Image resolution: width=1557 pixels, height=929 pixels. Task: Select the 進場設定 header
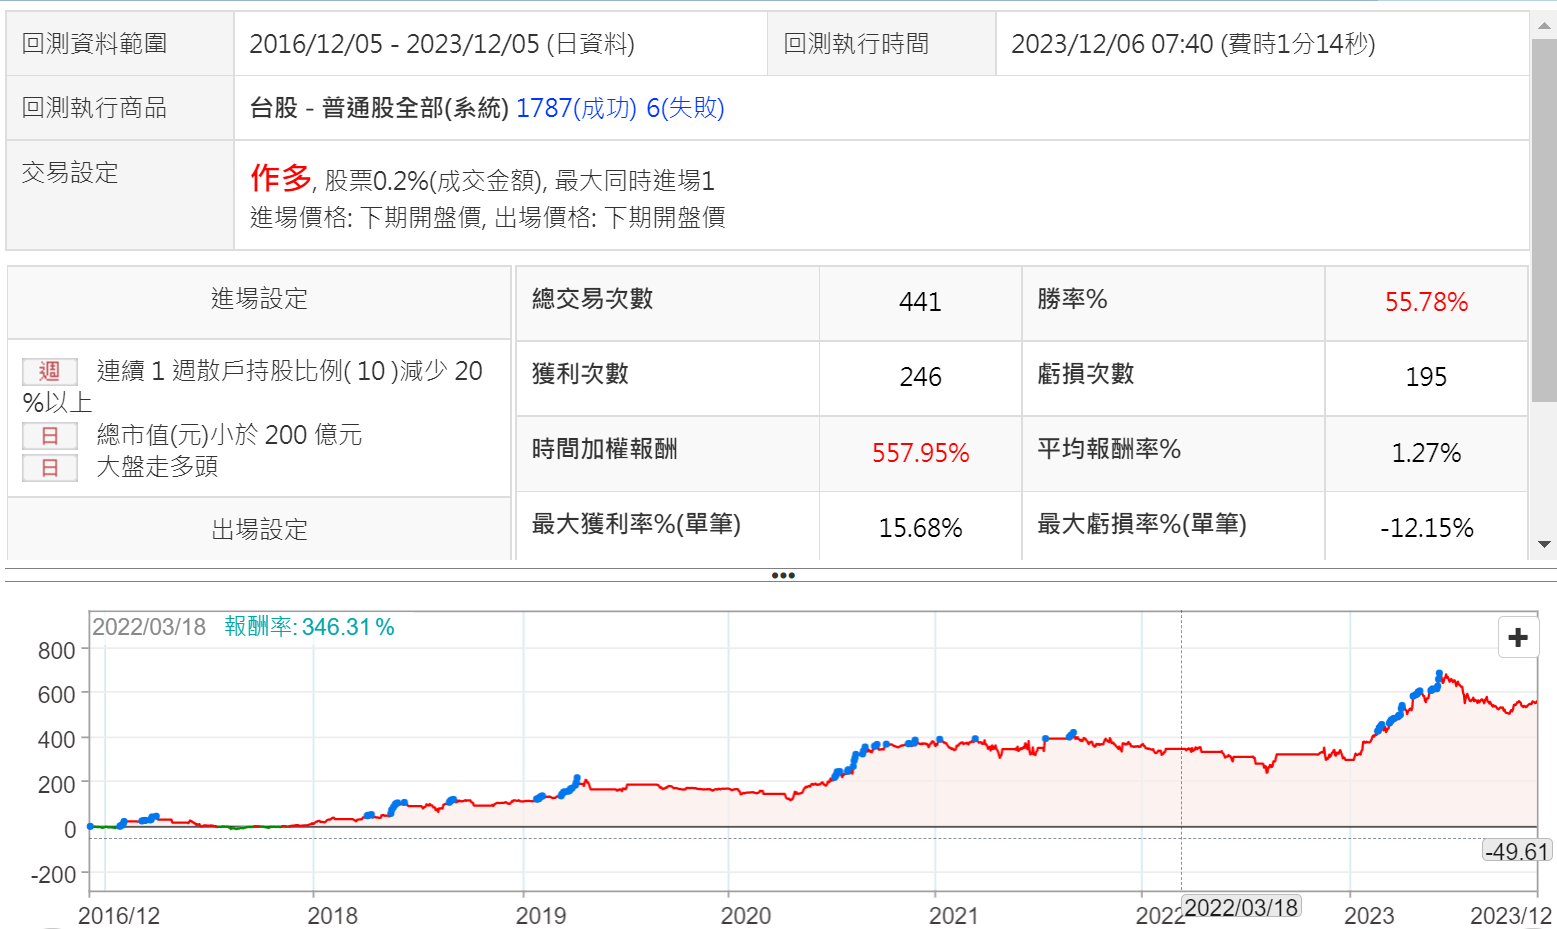point(259,299)
